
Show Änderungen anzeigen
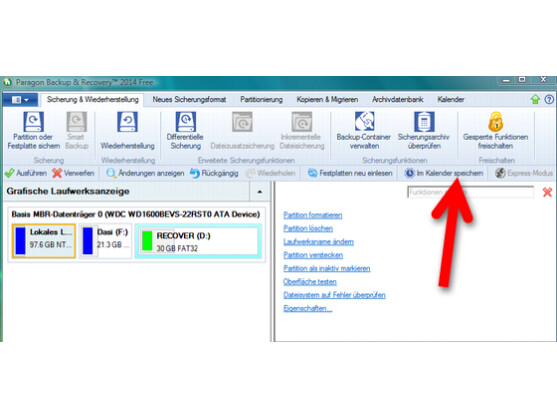[145, 173]
